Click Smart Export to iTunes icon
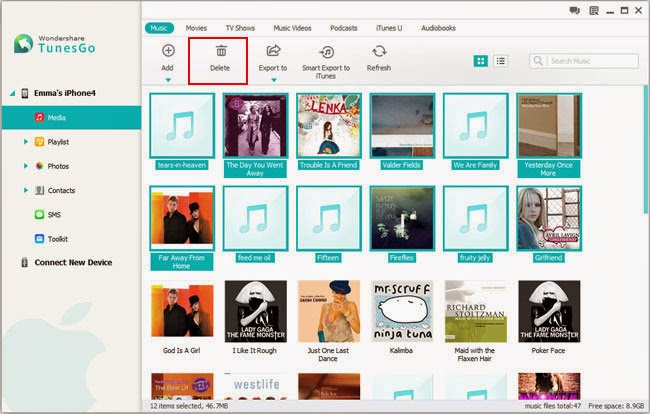The width and height of the screenshot is (650, 414). click(x=327, y=52)
